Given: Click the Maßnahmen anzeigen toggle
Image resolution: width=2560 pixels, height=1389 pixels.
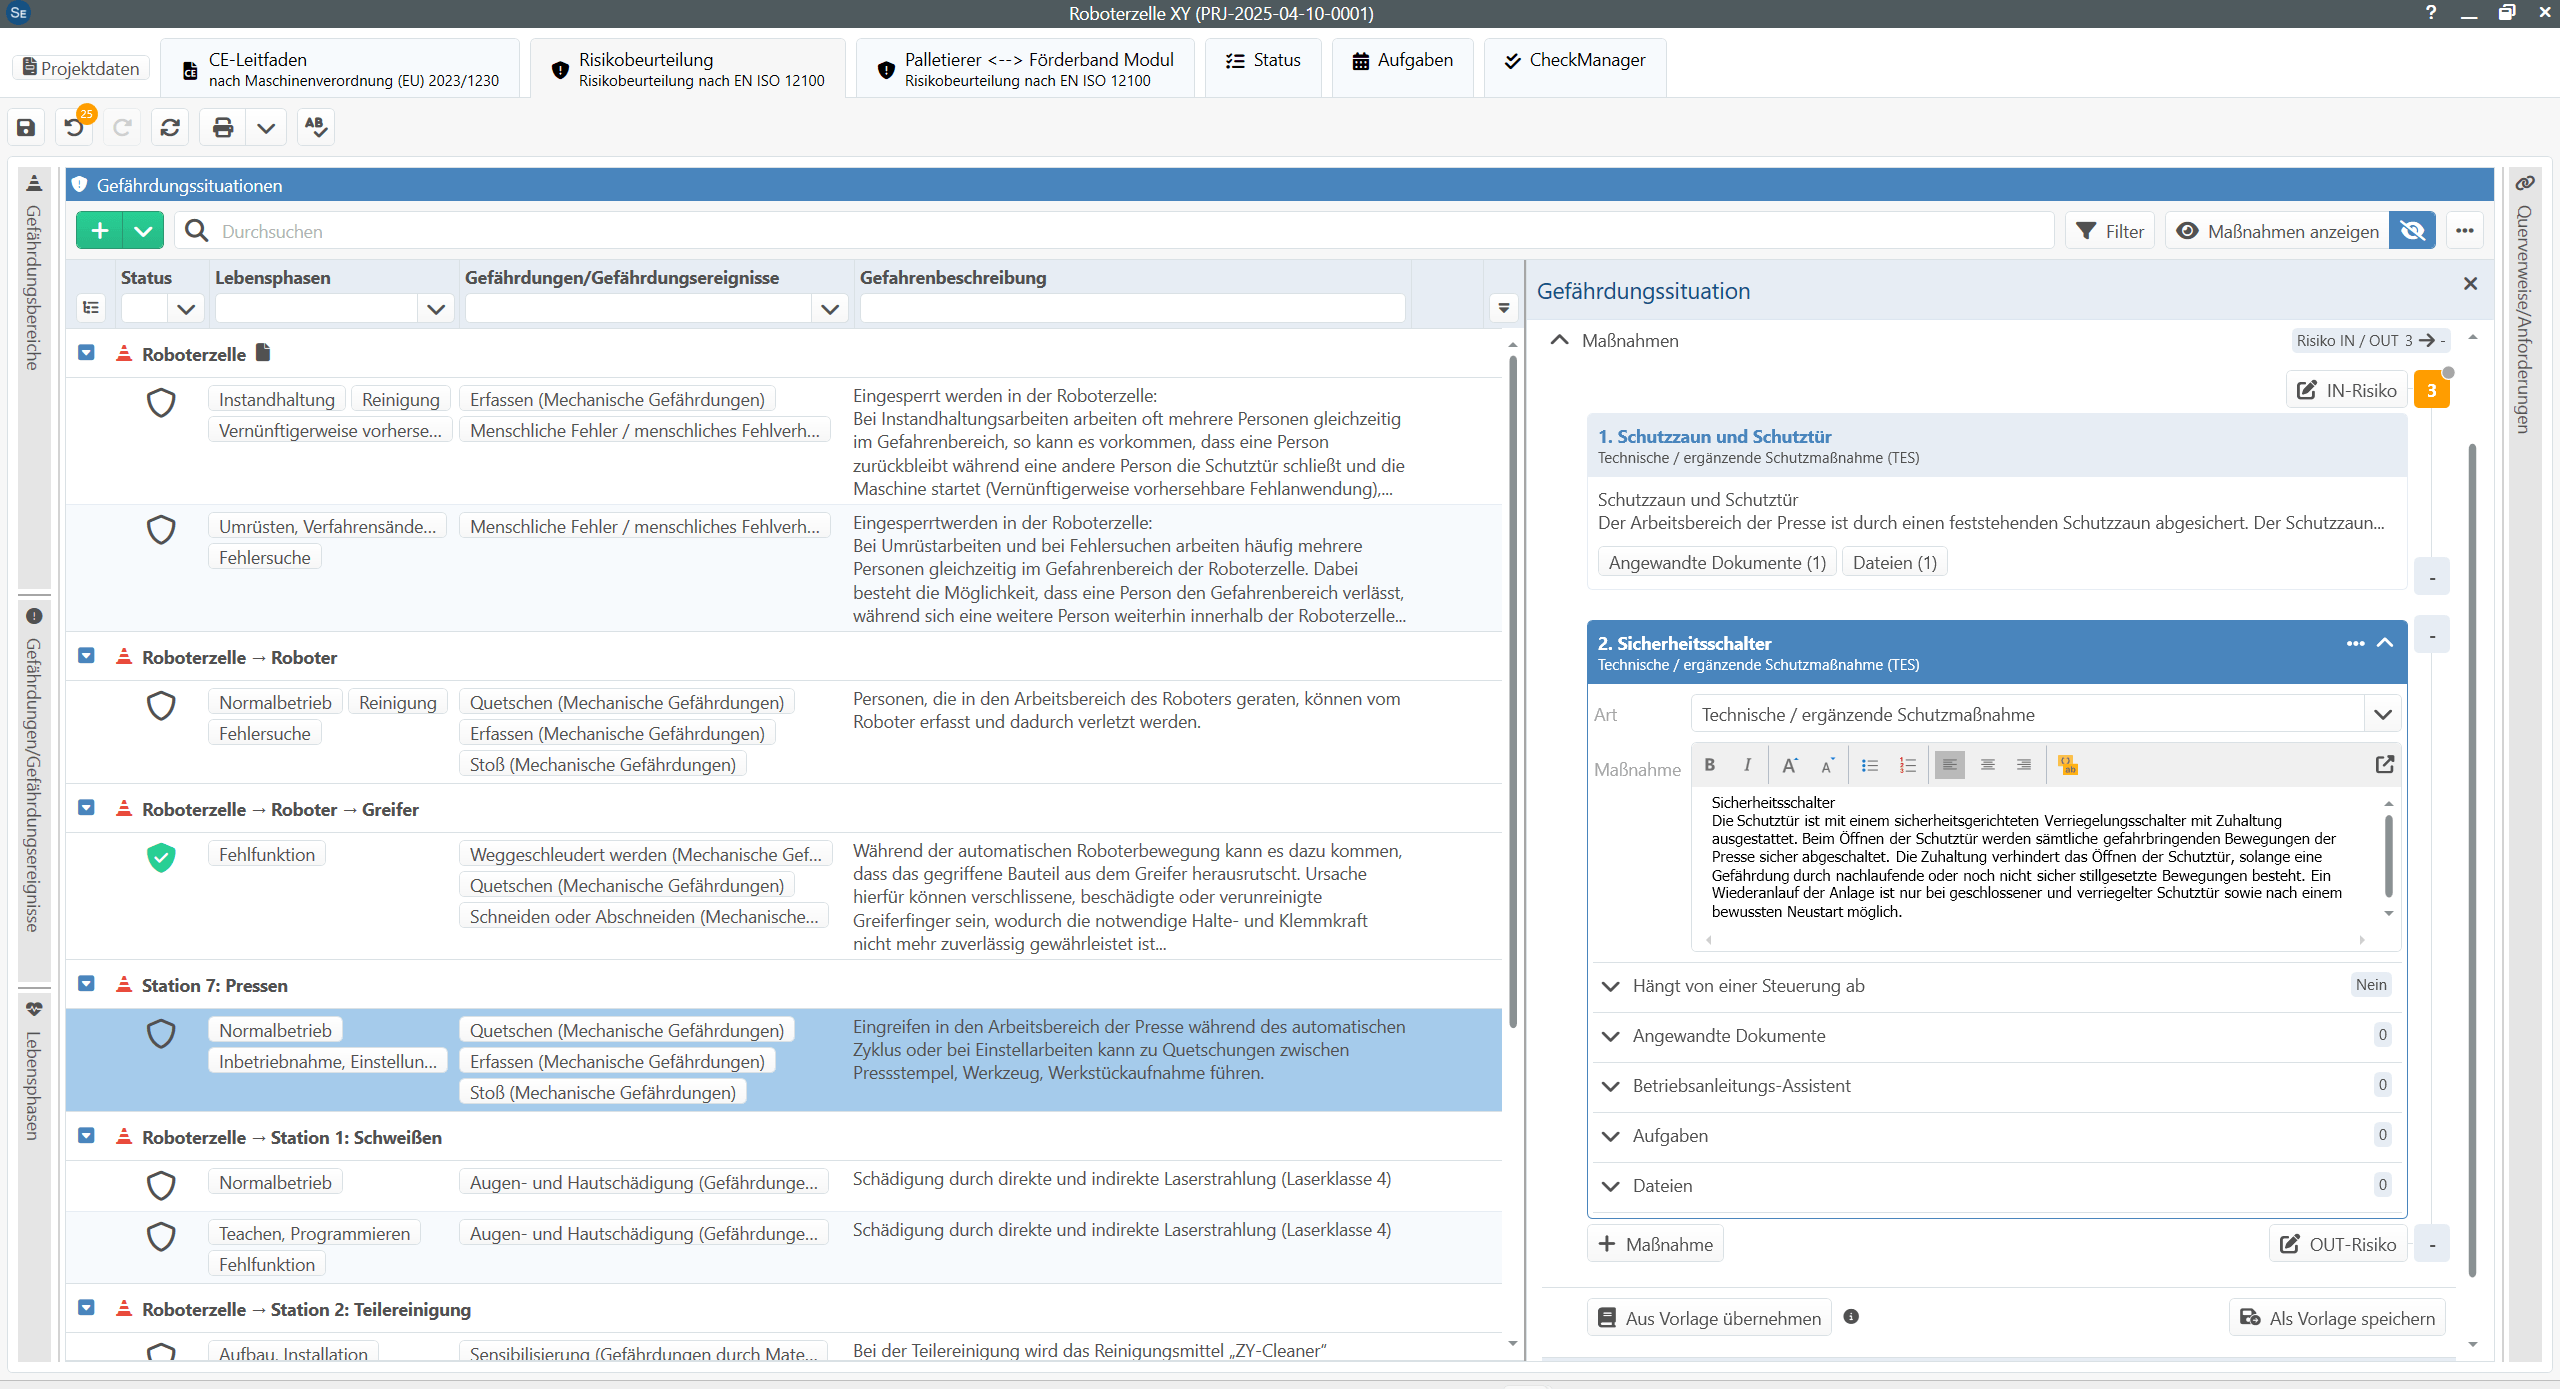Looking at the screenshot, I should (2278, 231).
